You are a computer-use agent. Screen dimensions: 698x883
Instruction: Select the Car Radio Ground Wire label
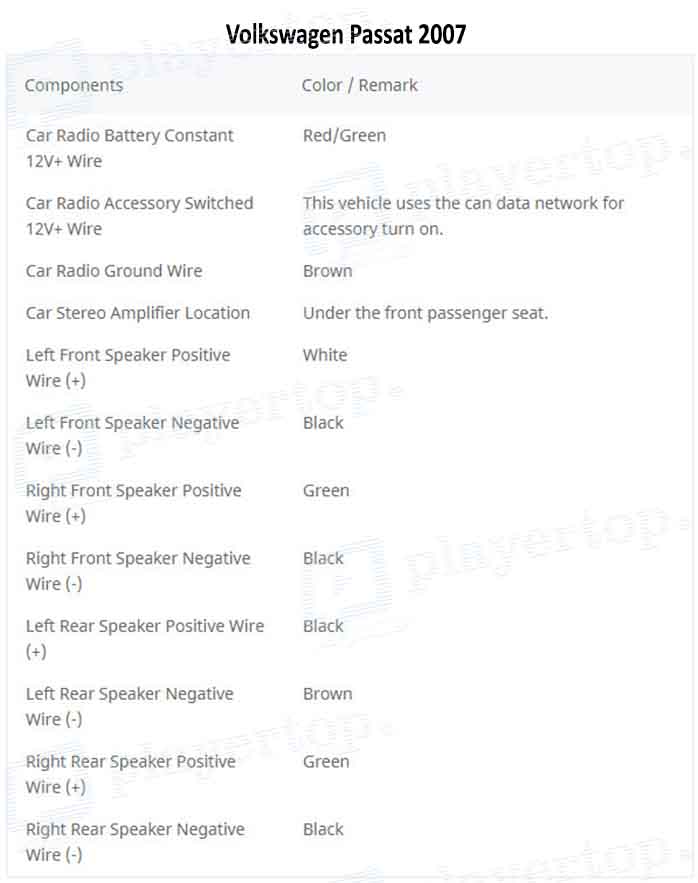tap(114, 271)
